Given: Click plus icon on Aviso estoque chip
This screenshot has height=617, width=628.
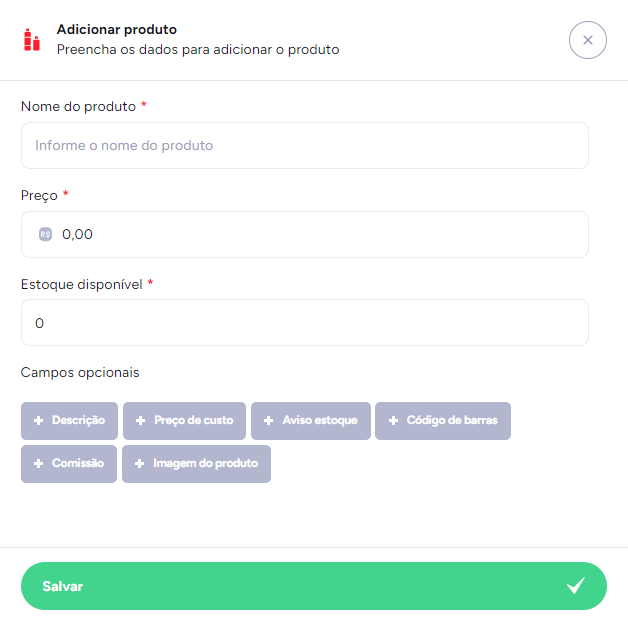Looking at the screenshot, I should [x=269, y=421].
